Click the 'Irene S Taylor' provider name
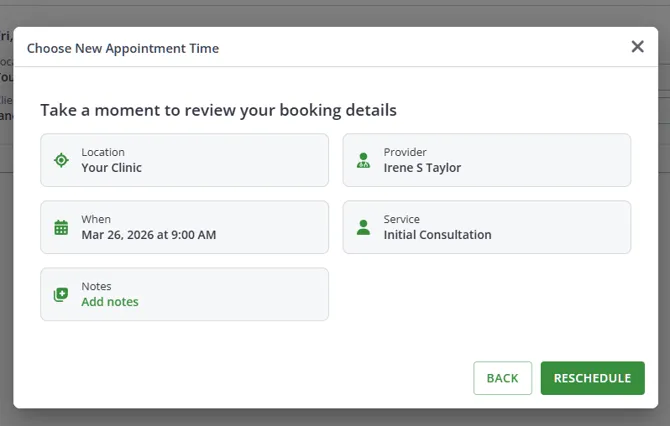 point(422,168)
